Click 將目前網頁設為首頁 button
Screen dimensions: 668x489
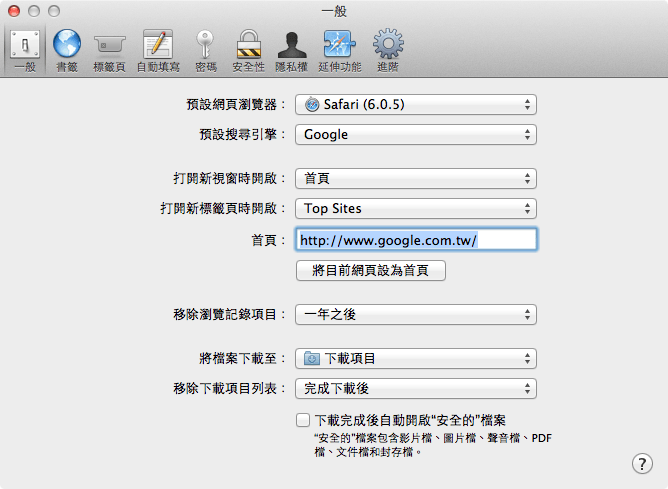[371, 270]
